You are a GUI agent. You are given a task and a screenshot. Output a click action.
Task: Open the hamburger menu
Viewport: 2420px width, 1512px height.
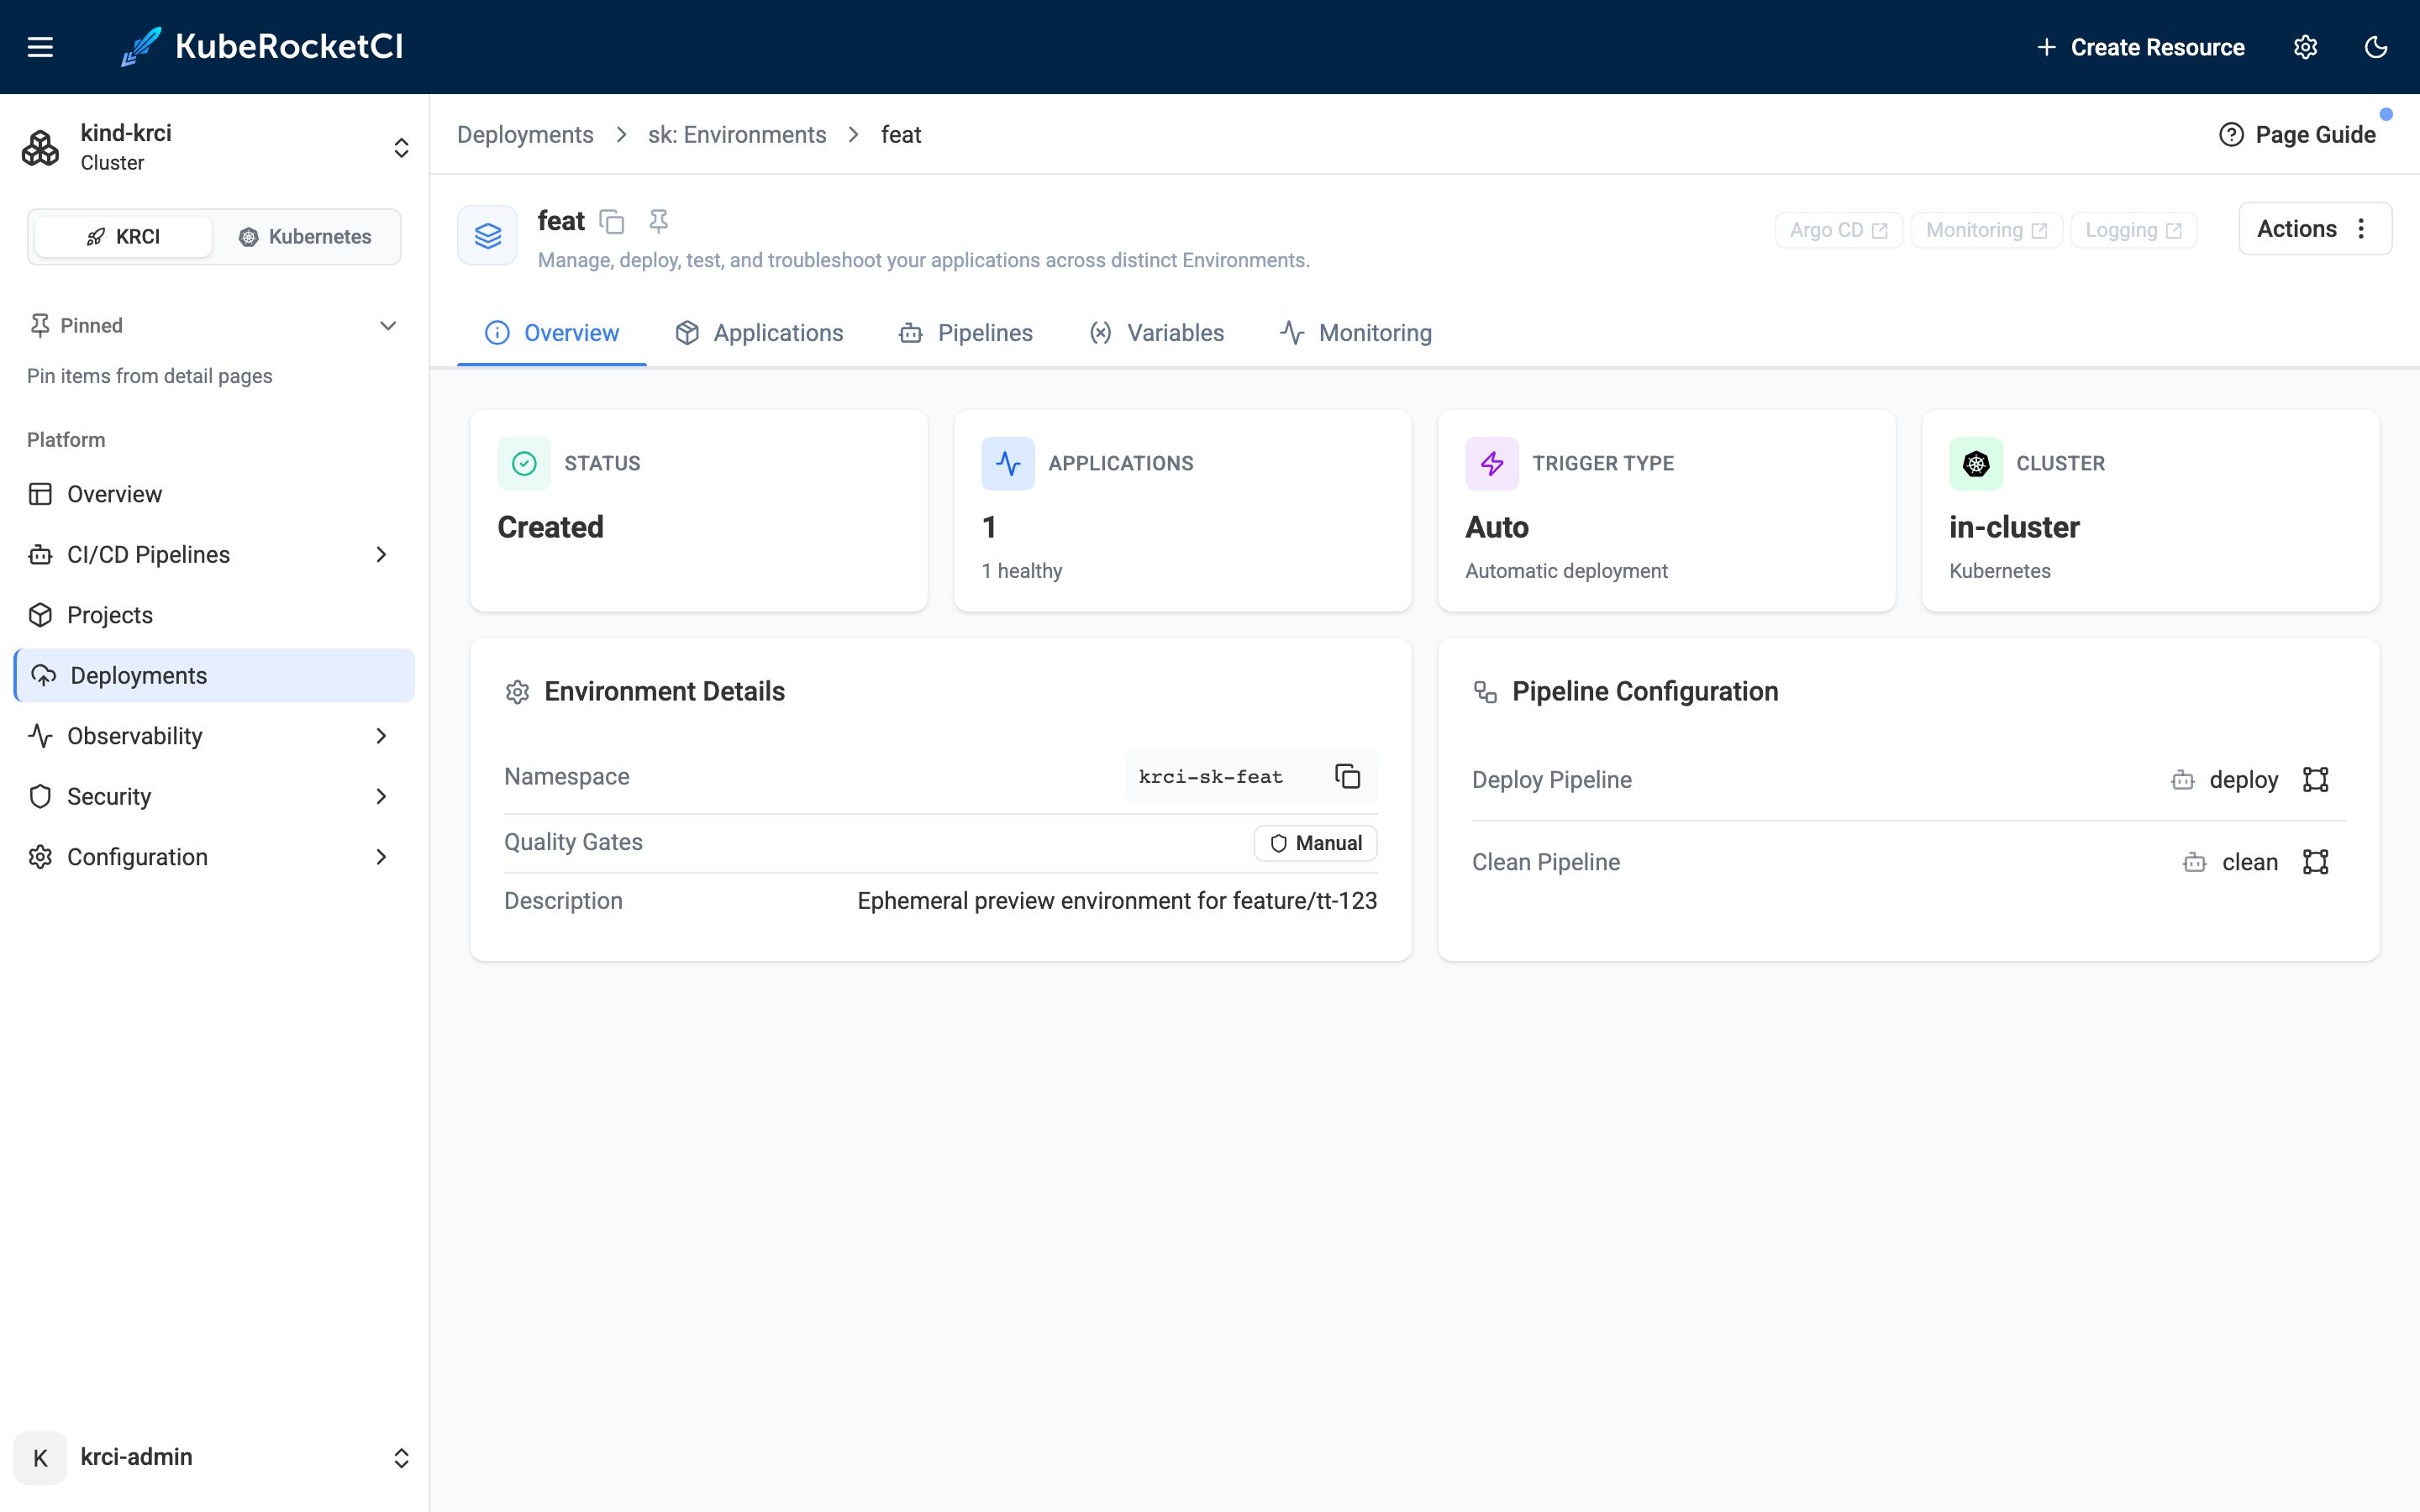(40, 47)
